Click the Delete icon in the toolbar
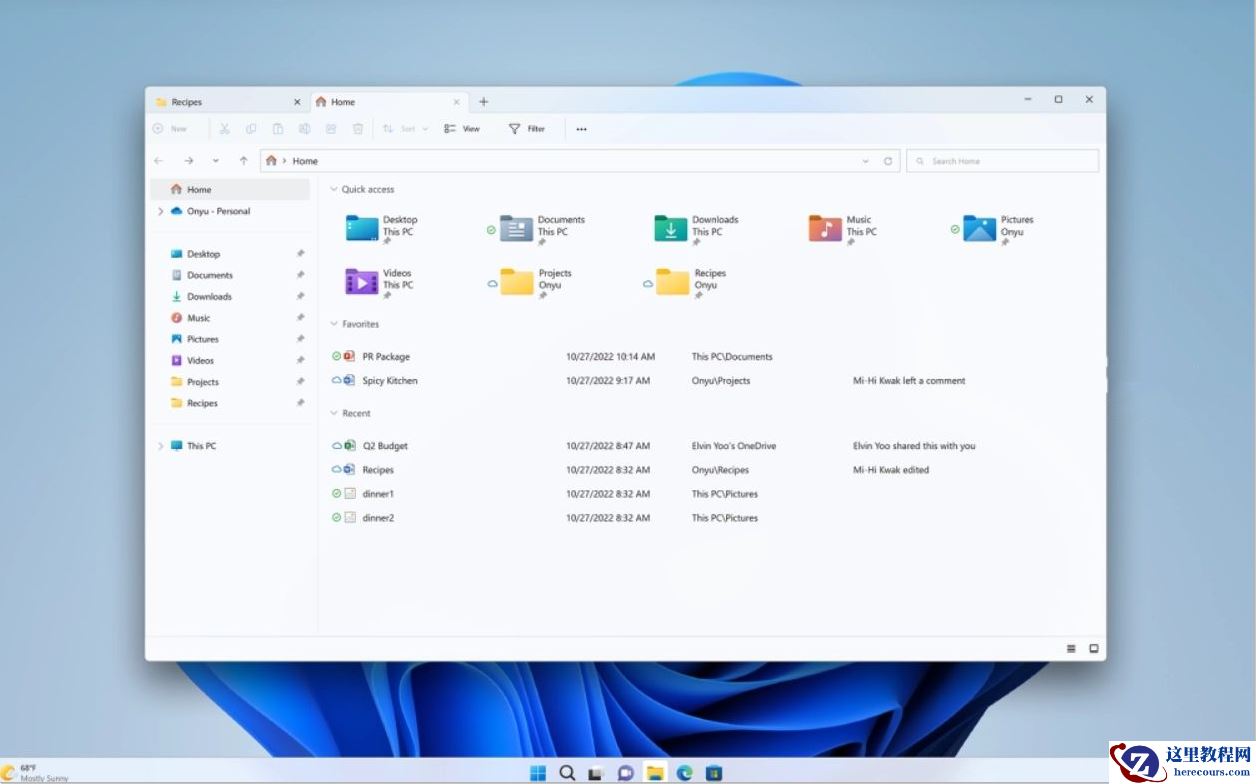 point(358,128)
